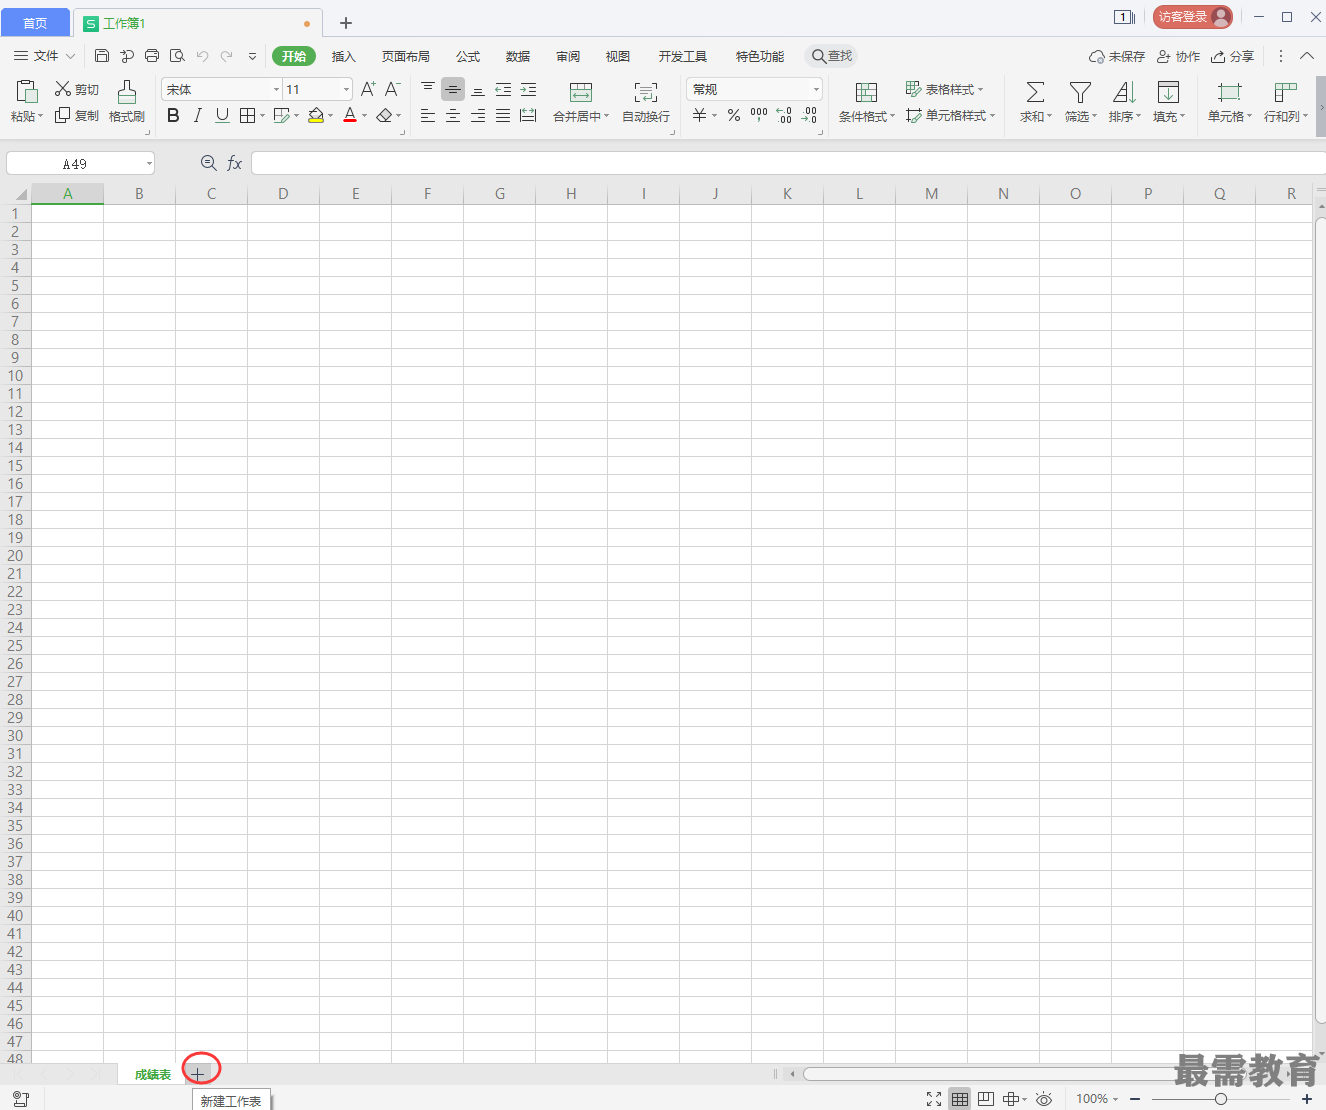
Task: Click the Cut (剪切) scissors button
Action: coord(77,89)
